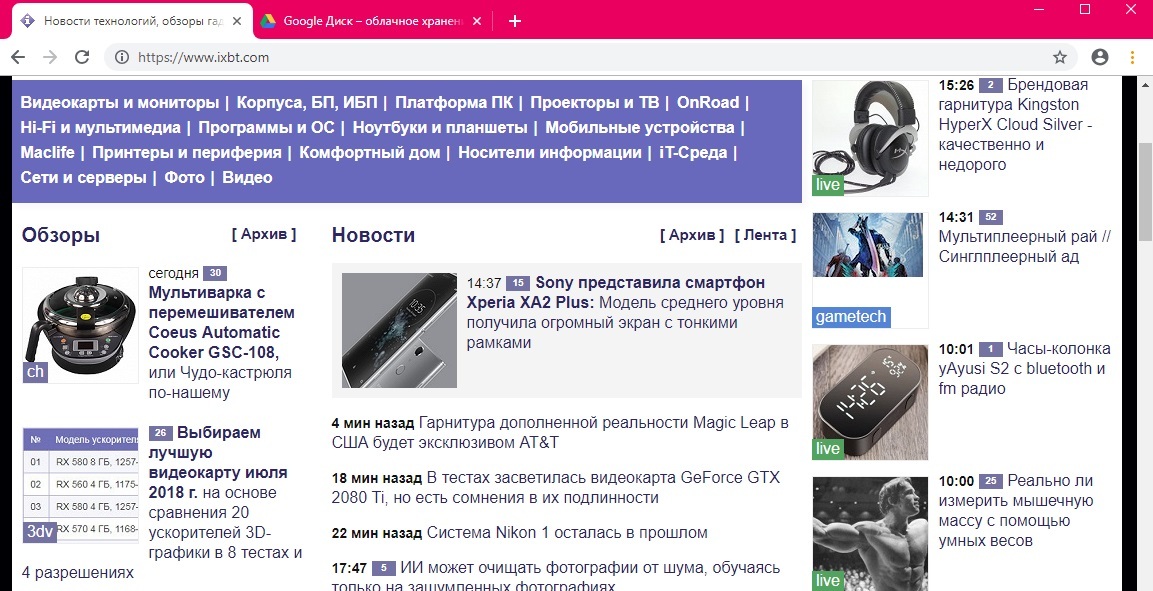Open the Видео section

(x=247, y=178)
